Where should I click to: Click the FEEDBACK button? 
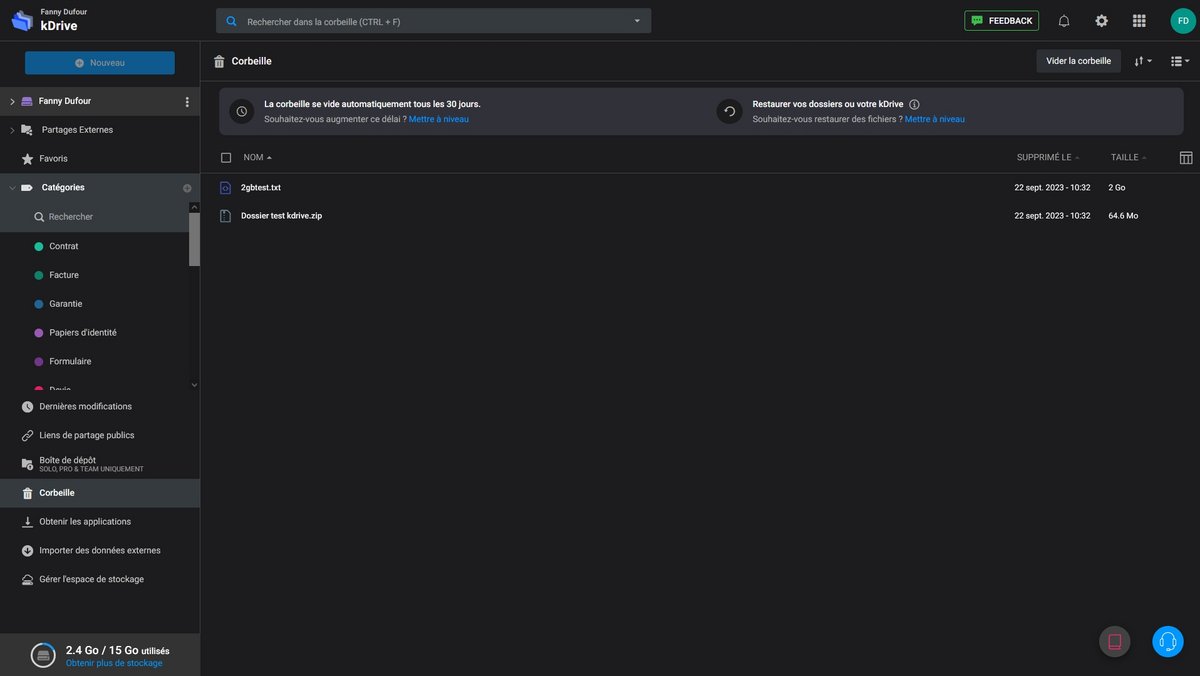point(1001,21)
